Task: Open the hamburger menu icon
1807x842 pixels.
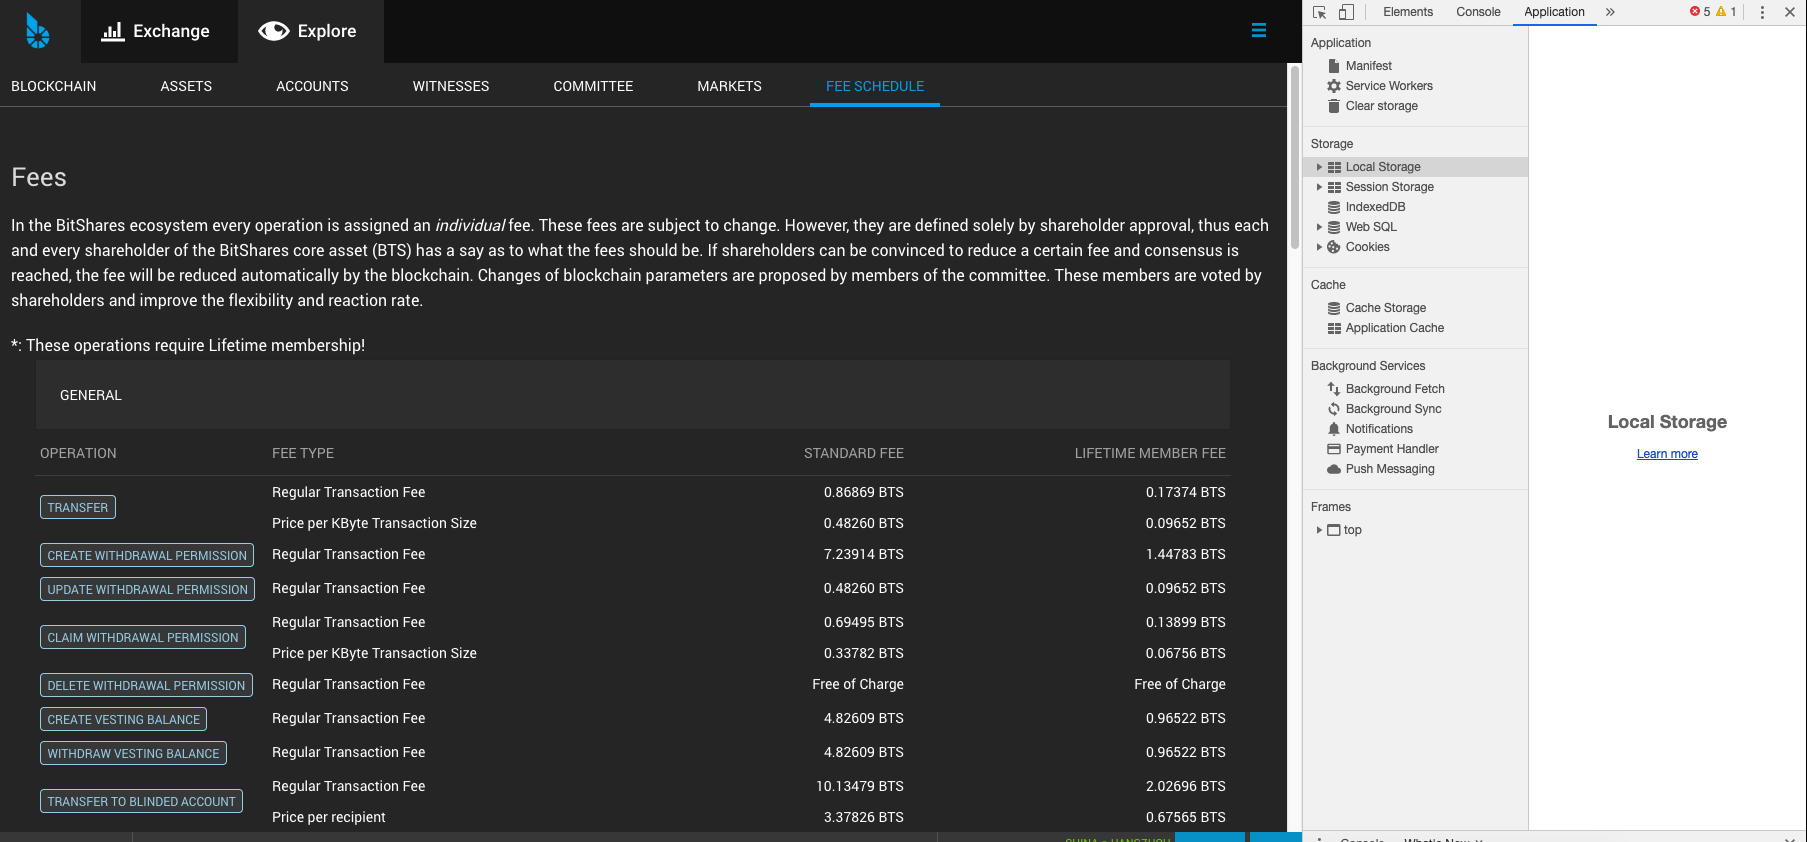Action: 1259,31
